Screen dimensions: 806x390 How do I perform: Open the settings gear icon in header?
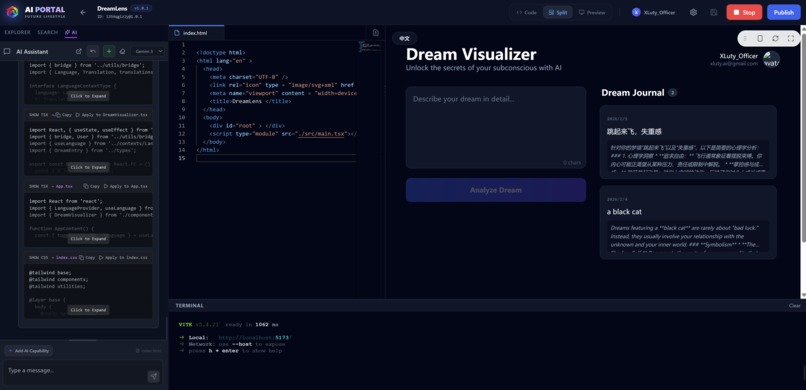click(693, 12)
